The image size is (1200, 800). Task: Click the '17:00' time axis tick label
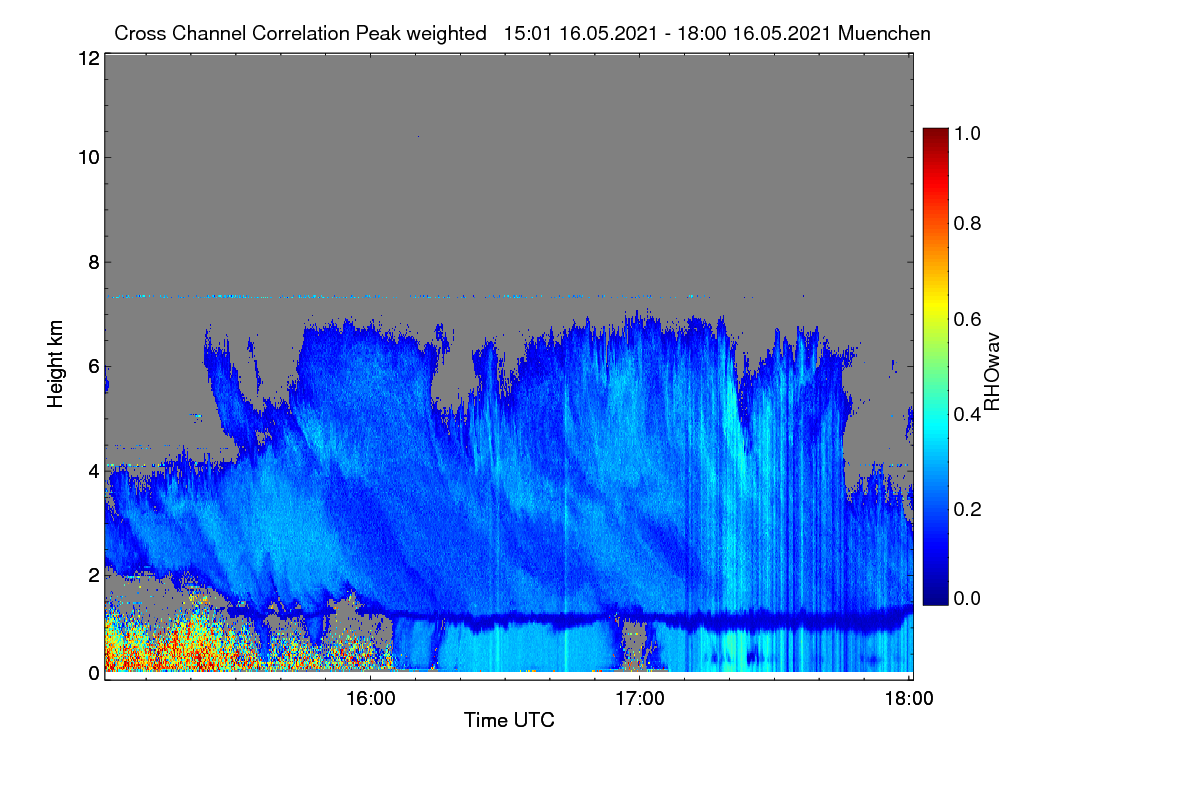(x=640, y=698)
